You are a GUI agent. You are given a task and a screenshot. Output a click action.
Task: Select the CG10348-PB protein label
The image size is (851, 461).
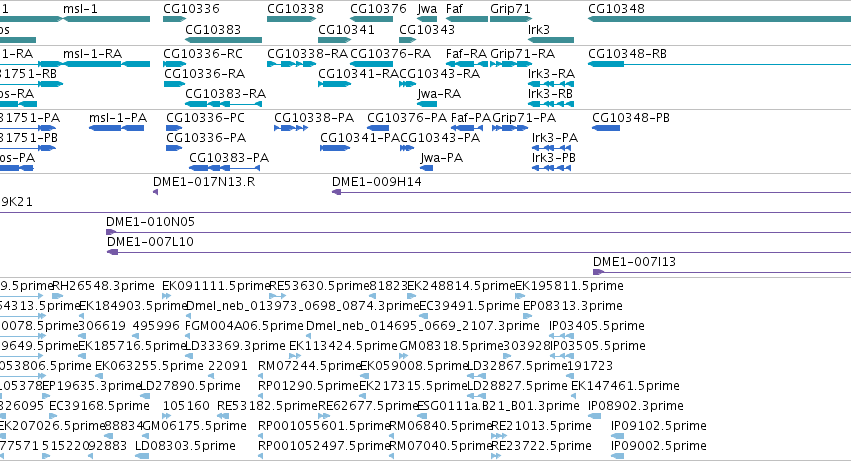coord(631,118)
